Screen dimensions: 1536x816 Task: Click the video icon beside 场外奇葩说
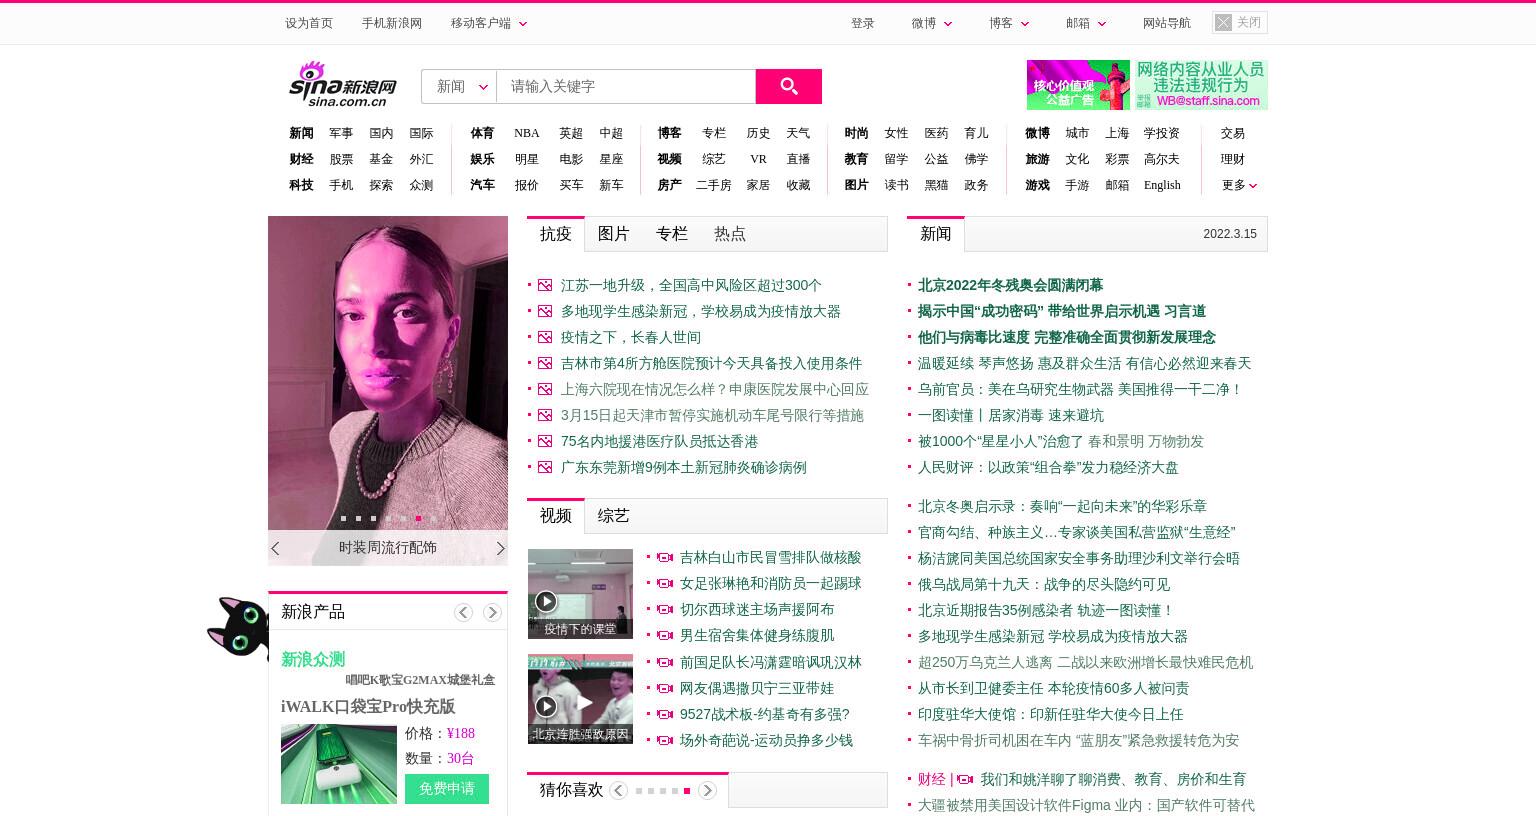coord(665,740)
